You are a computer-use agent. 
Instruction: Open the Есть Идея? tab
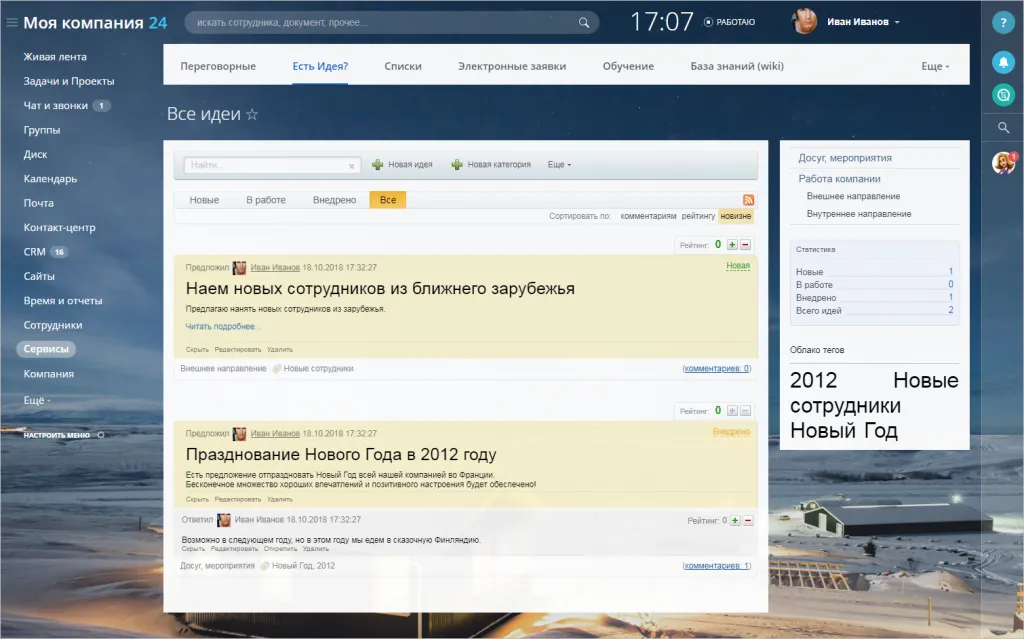point(320,66)
